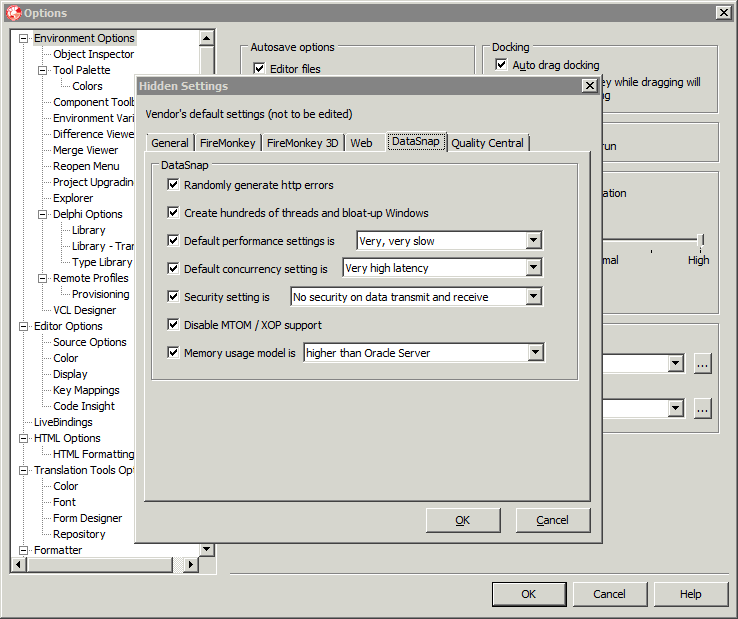The image size is (738, 619).
Task: Collapse the Editor Options tree node
Action: coord(23,326)
